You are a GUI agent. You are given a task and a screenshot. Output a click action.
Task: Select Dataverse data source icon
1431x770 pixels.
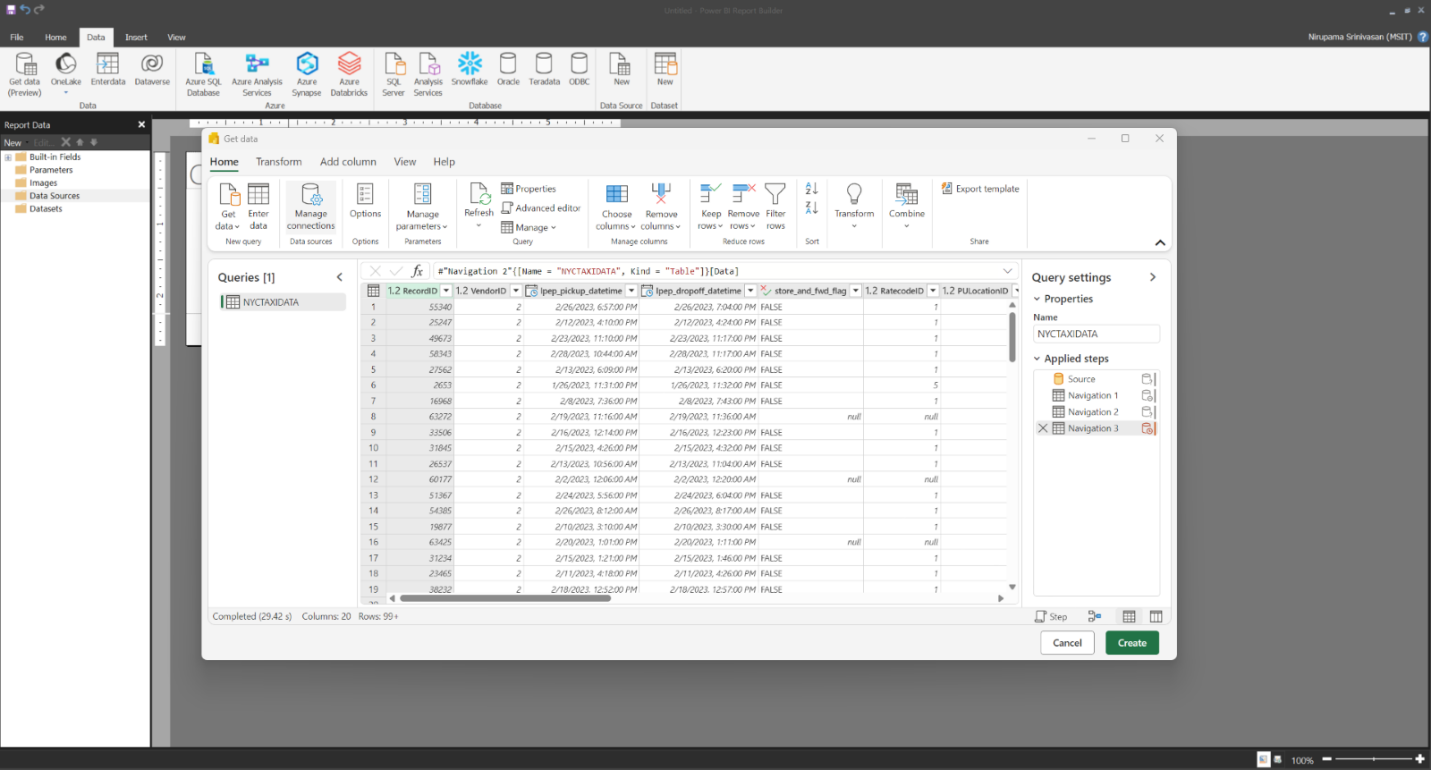tap(152, 70)
